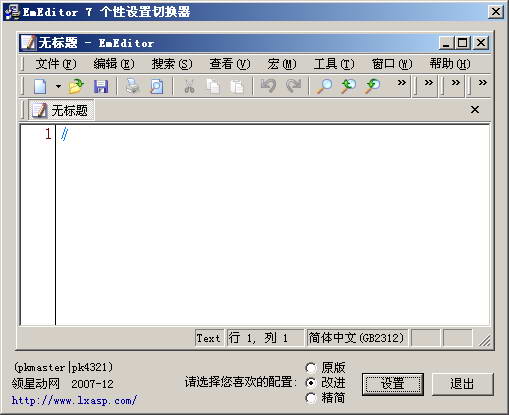Close the 个性设置切换器 dialog window
This screenshot has width=509, height=415.
(495, 12)
